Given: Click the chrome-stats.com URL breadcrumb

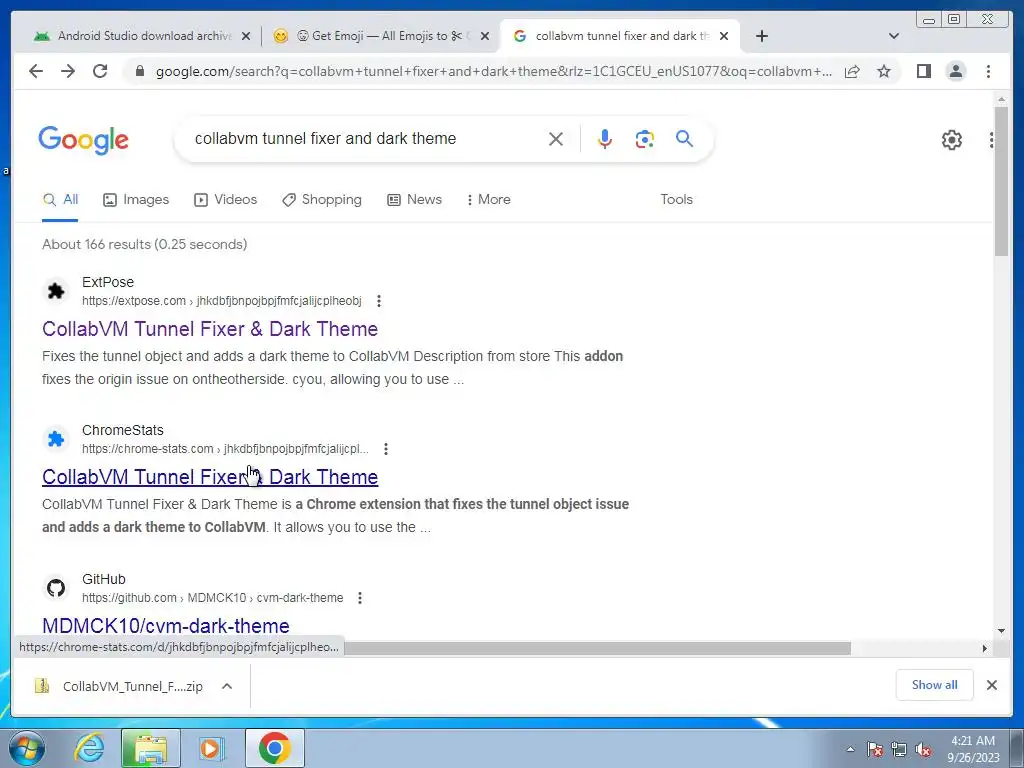Looking at the screenshot, I should coord(225,449).
